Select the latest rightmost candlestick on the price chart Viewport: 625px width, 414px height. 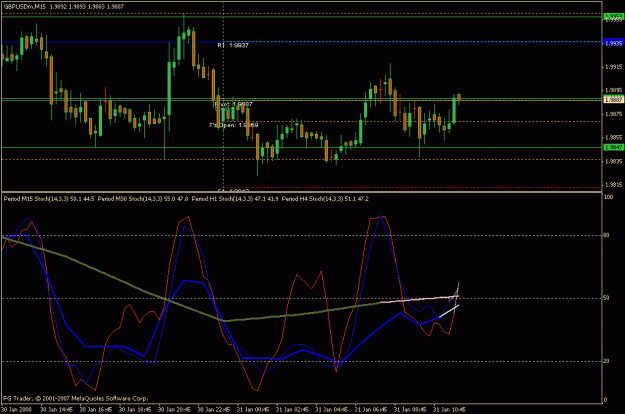(x=459, y=98)
